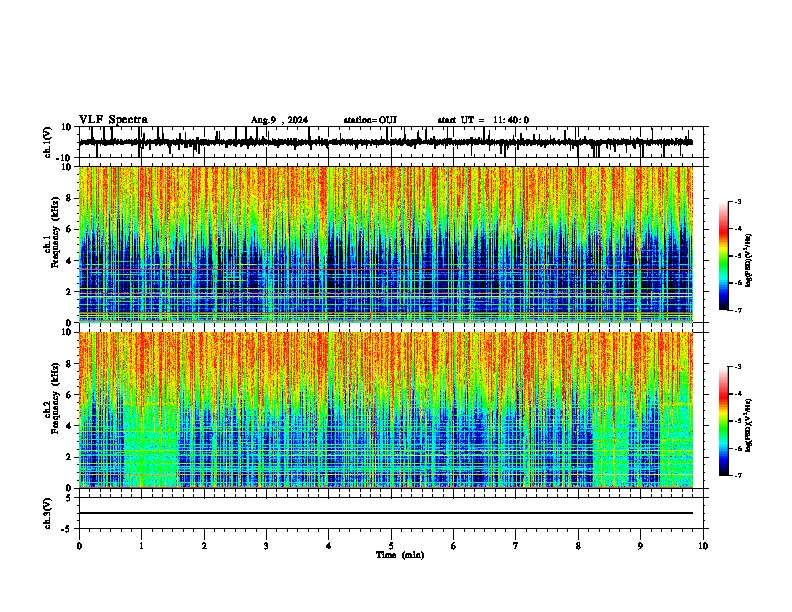Click the ch.2 spectrogram color scale bar

(x=724, y=421)
